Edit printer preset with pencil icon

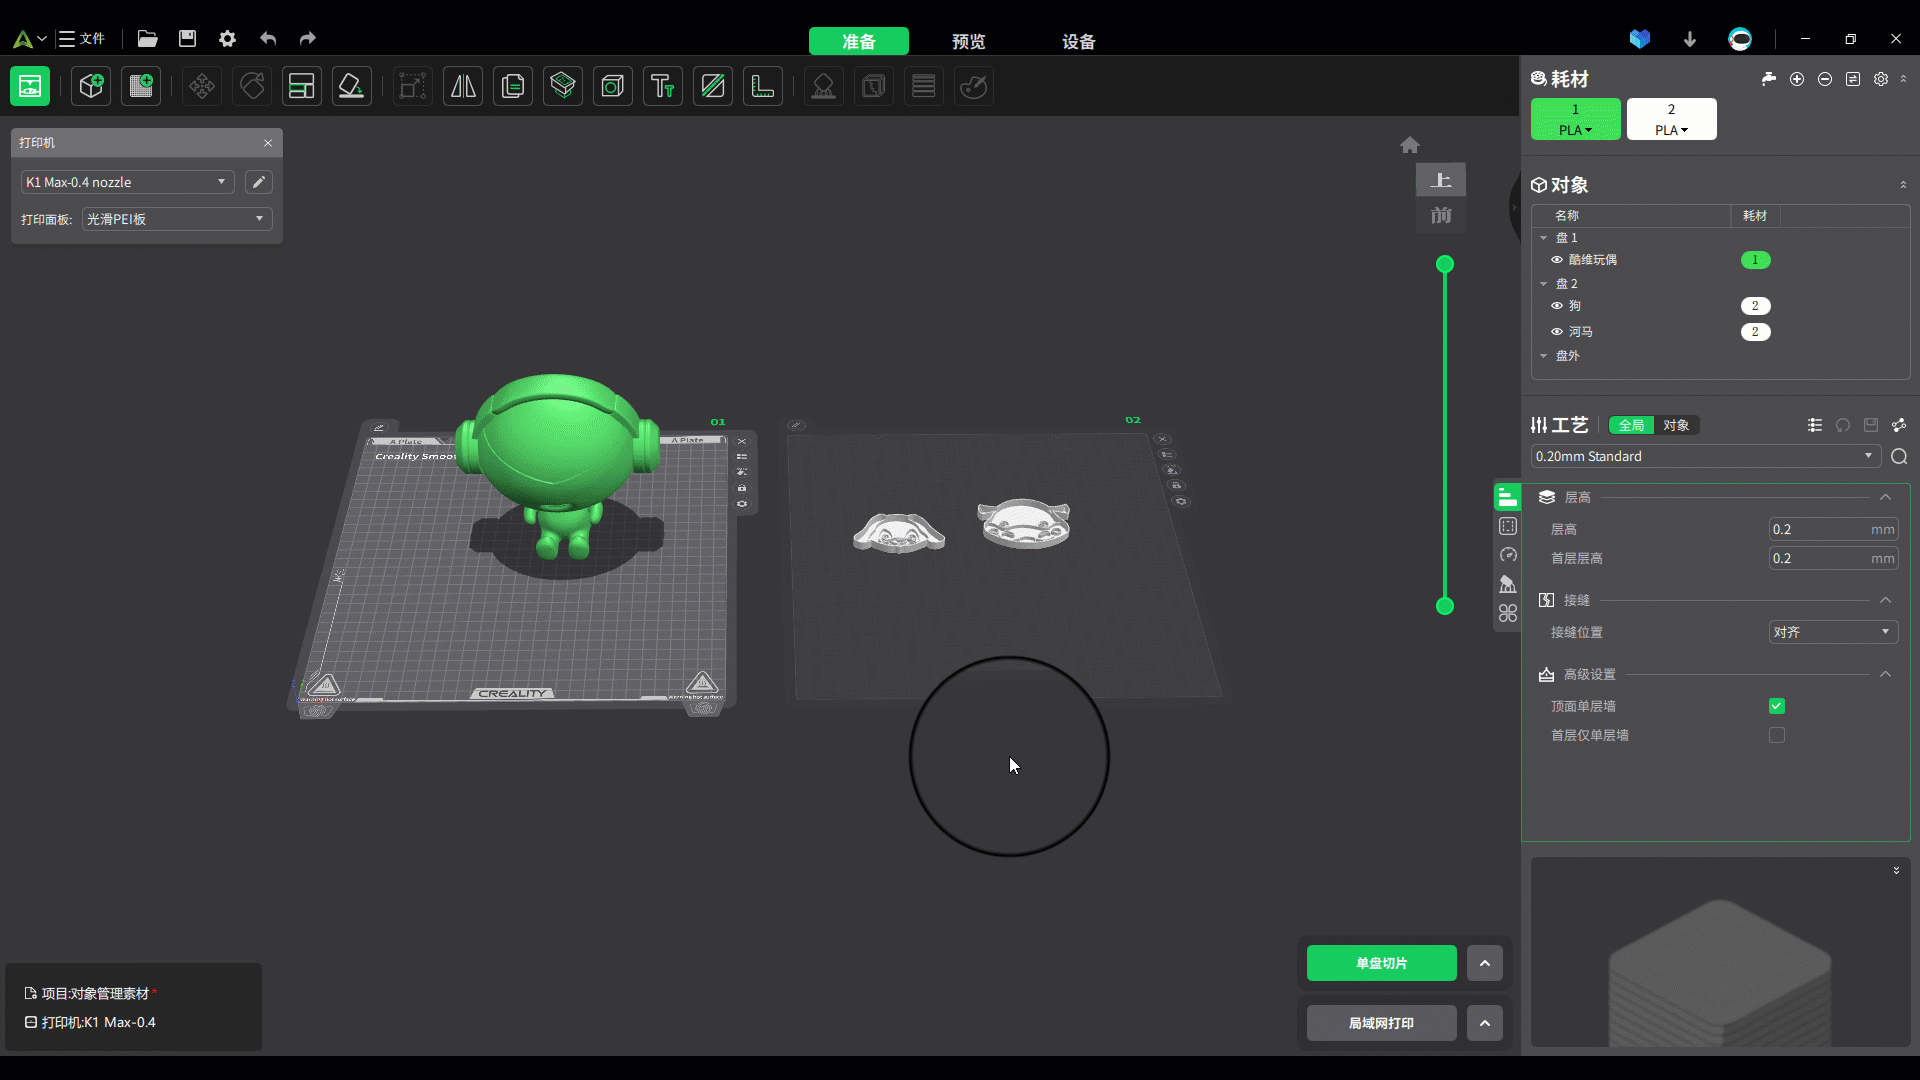258,182
